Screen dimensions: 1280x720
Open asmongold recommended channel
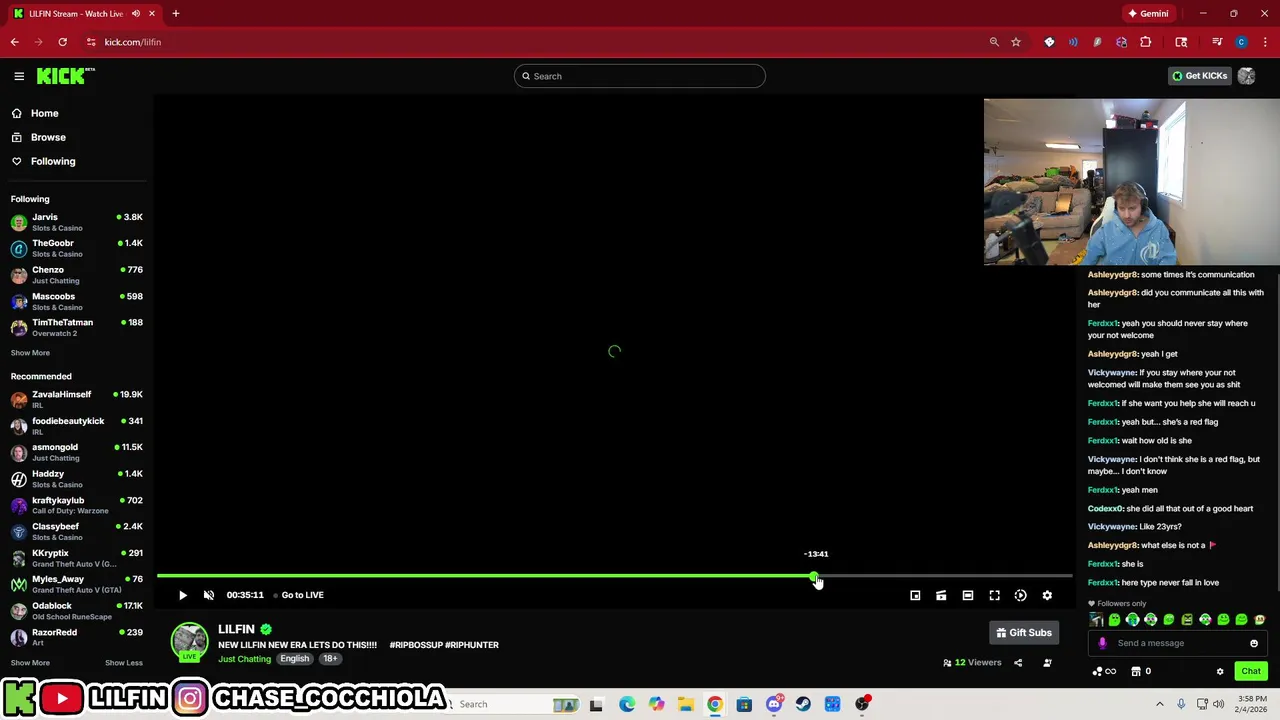76,452
